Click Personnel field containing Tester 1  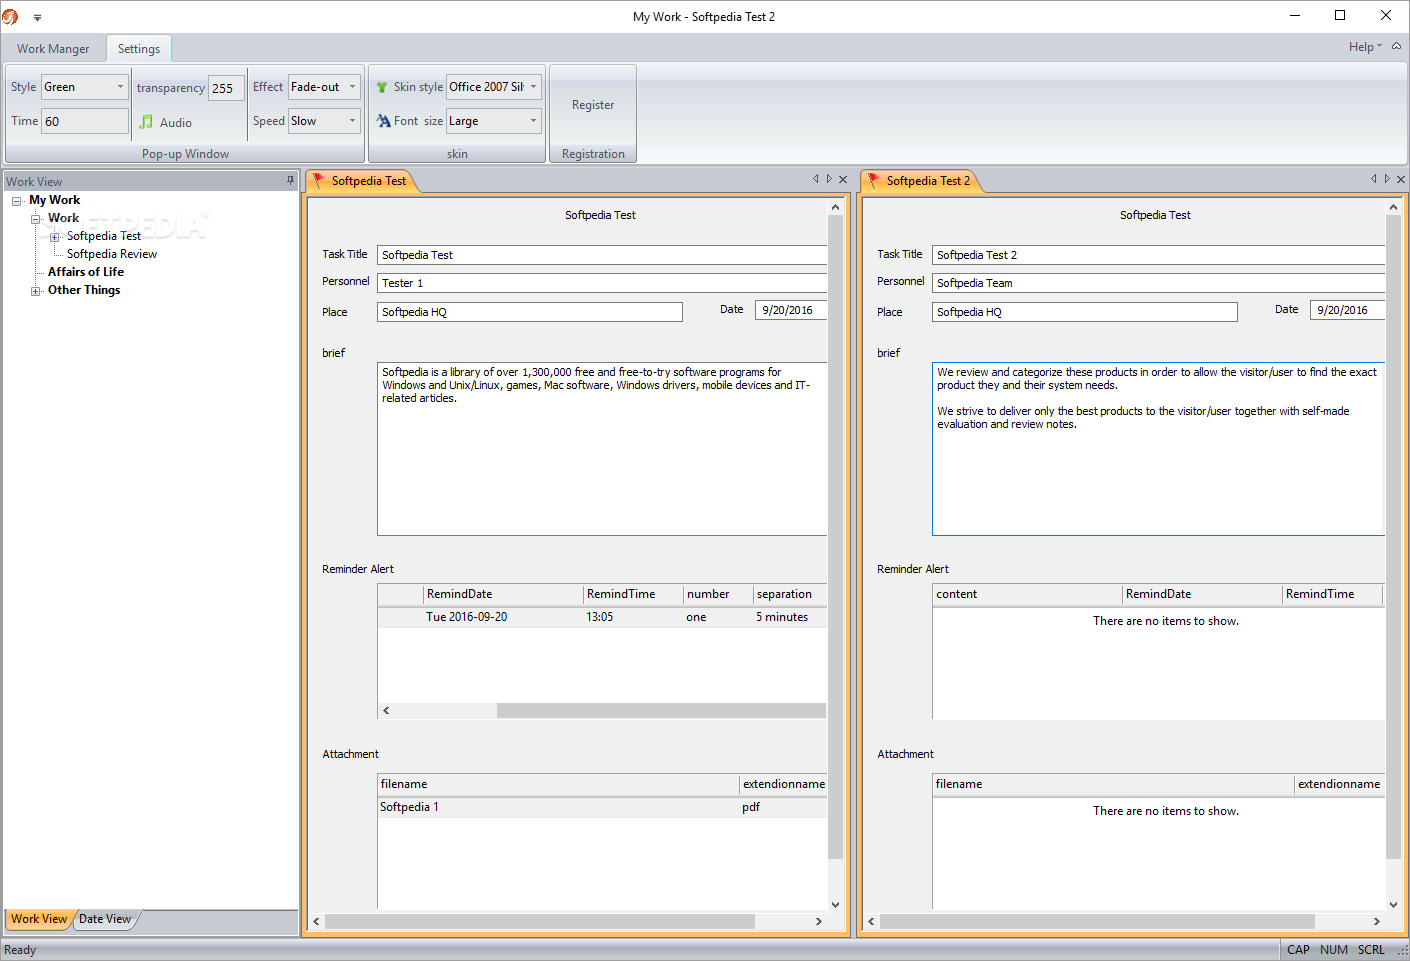(602, 283)
